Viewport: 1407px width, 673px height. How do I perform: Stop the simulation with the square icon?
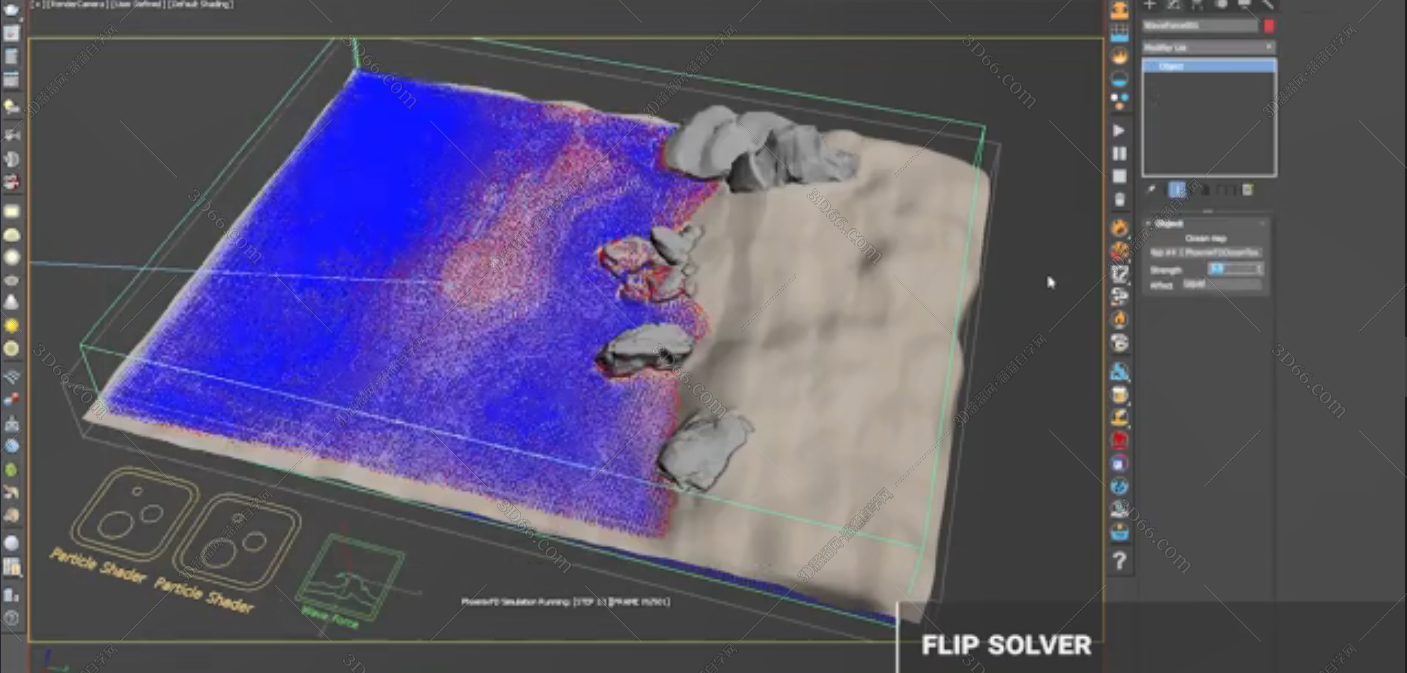point(1119,177)
